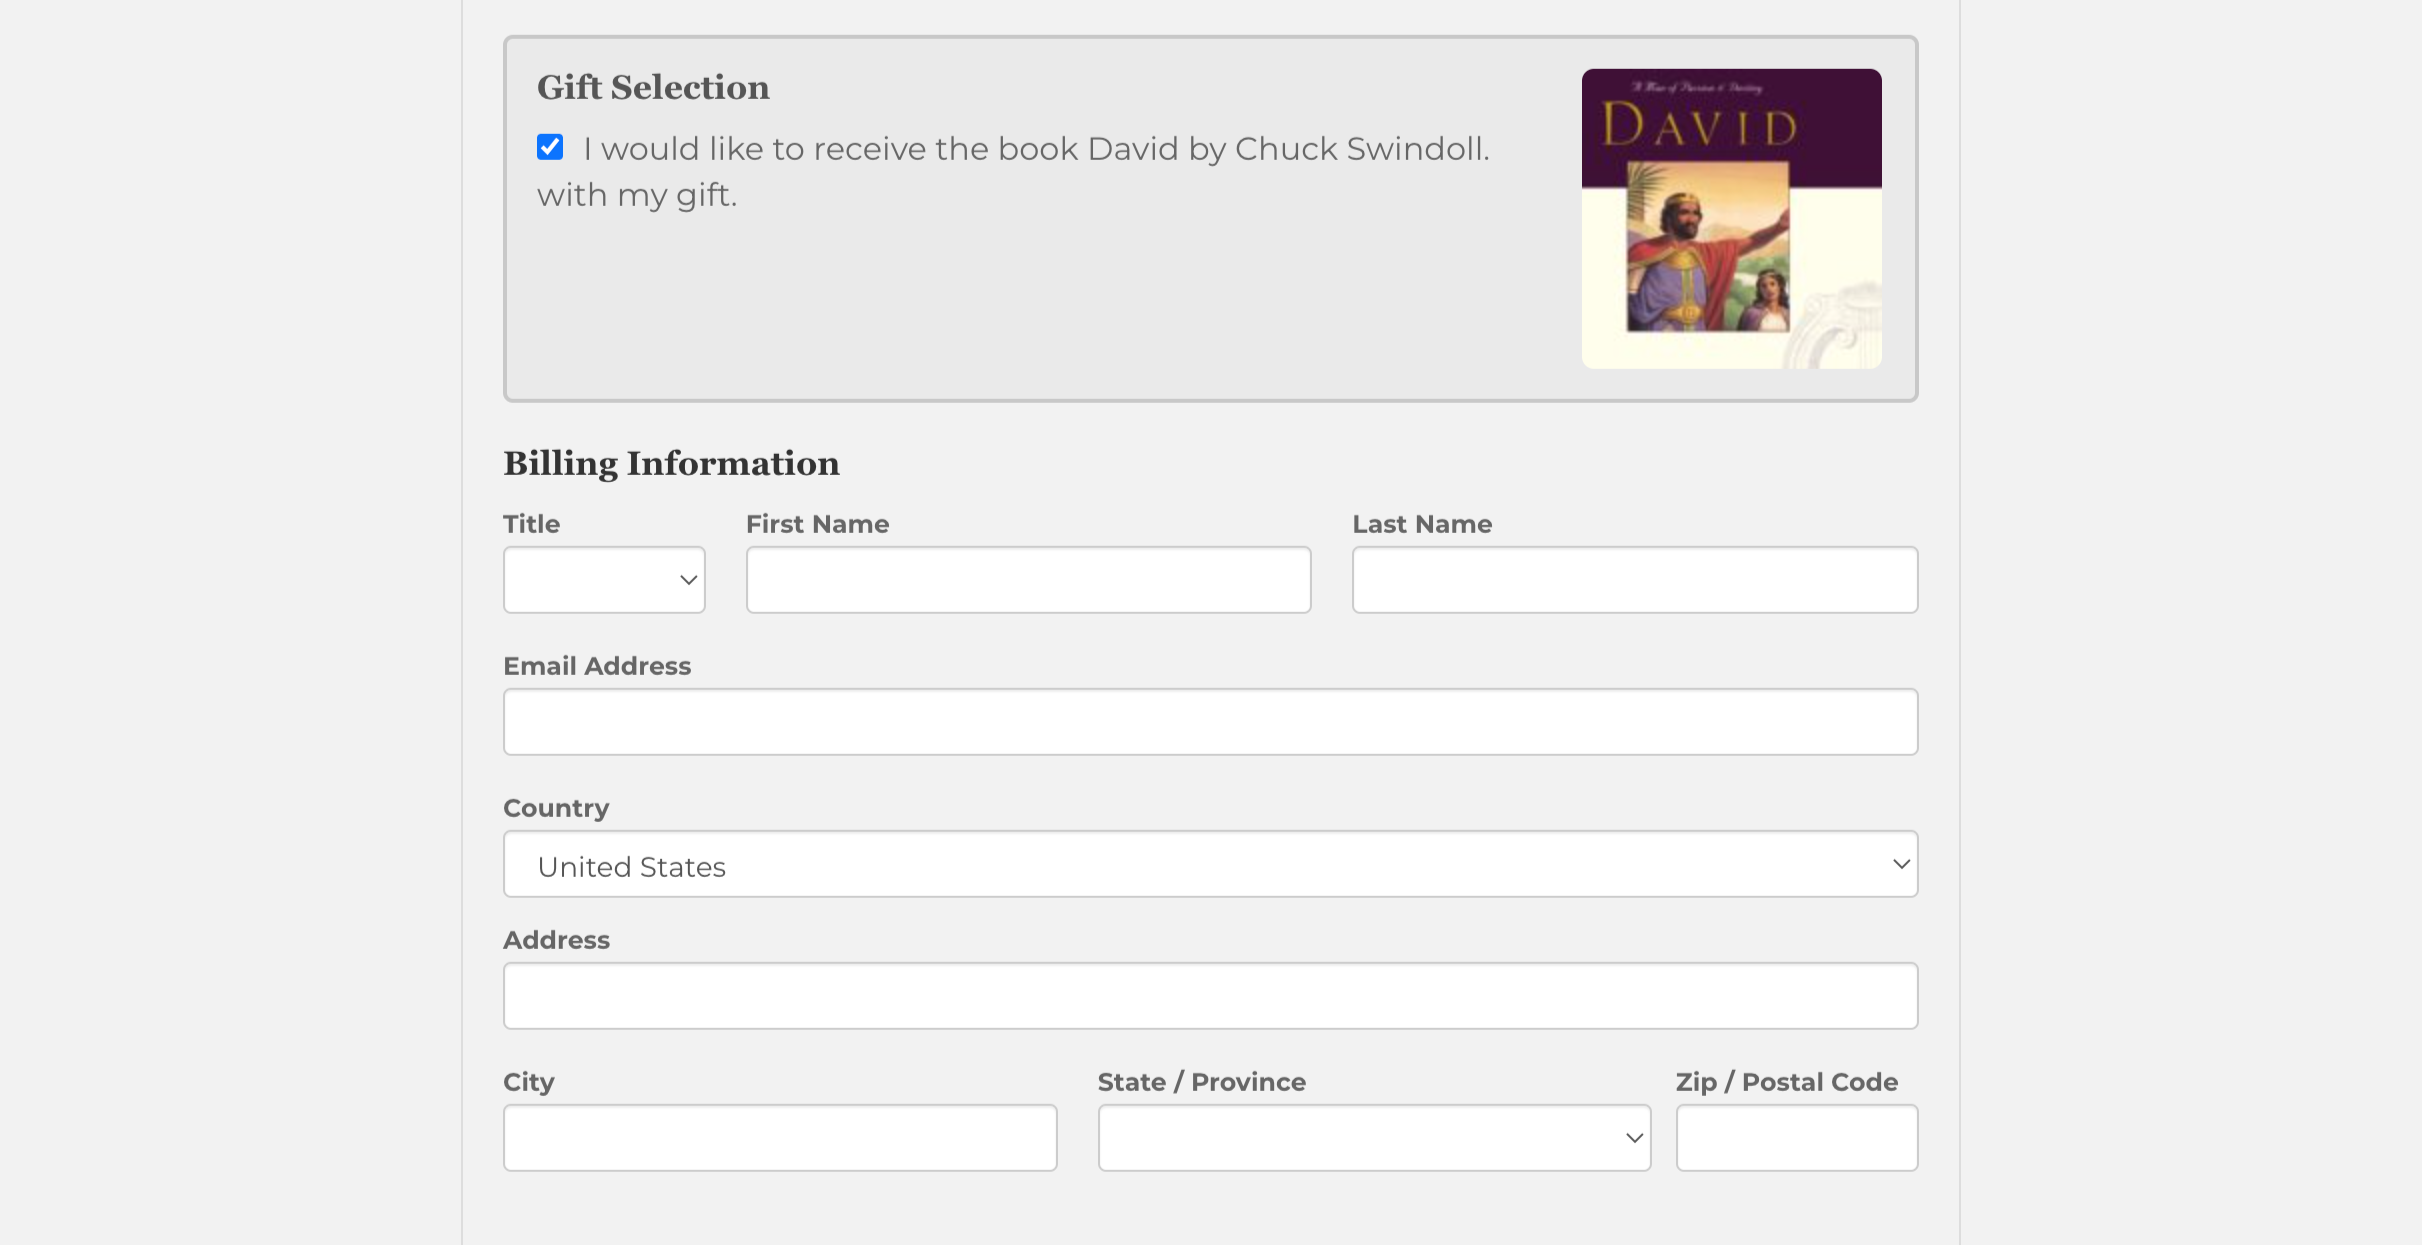Click the 'Zip / Postal Code' label

(x=1786, y=1082)
